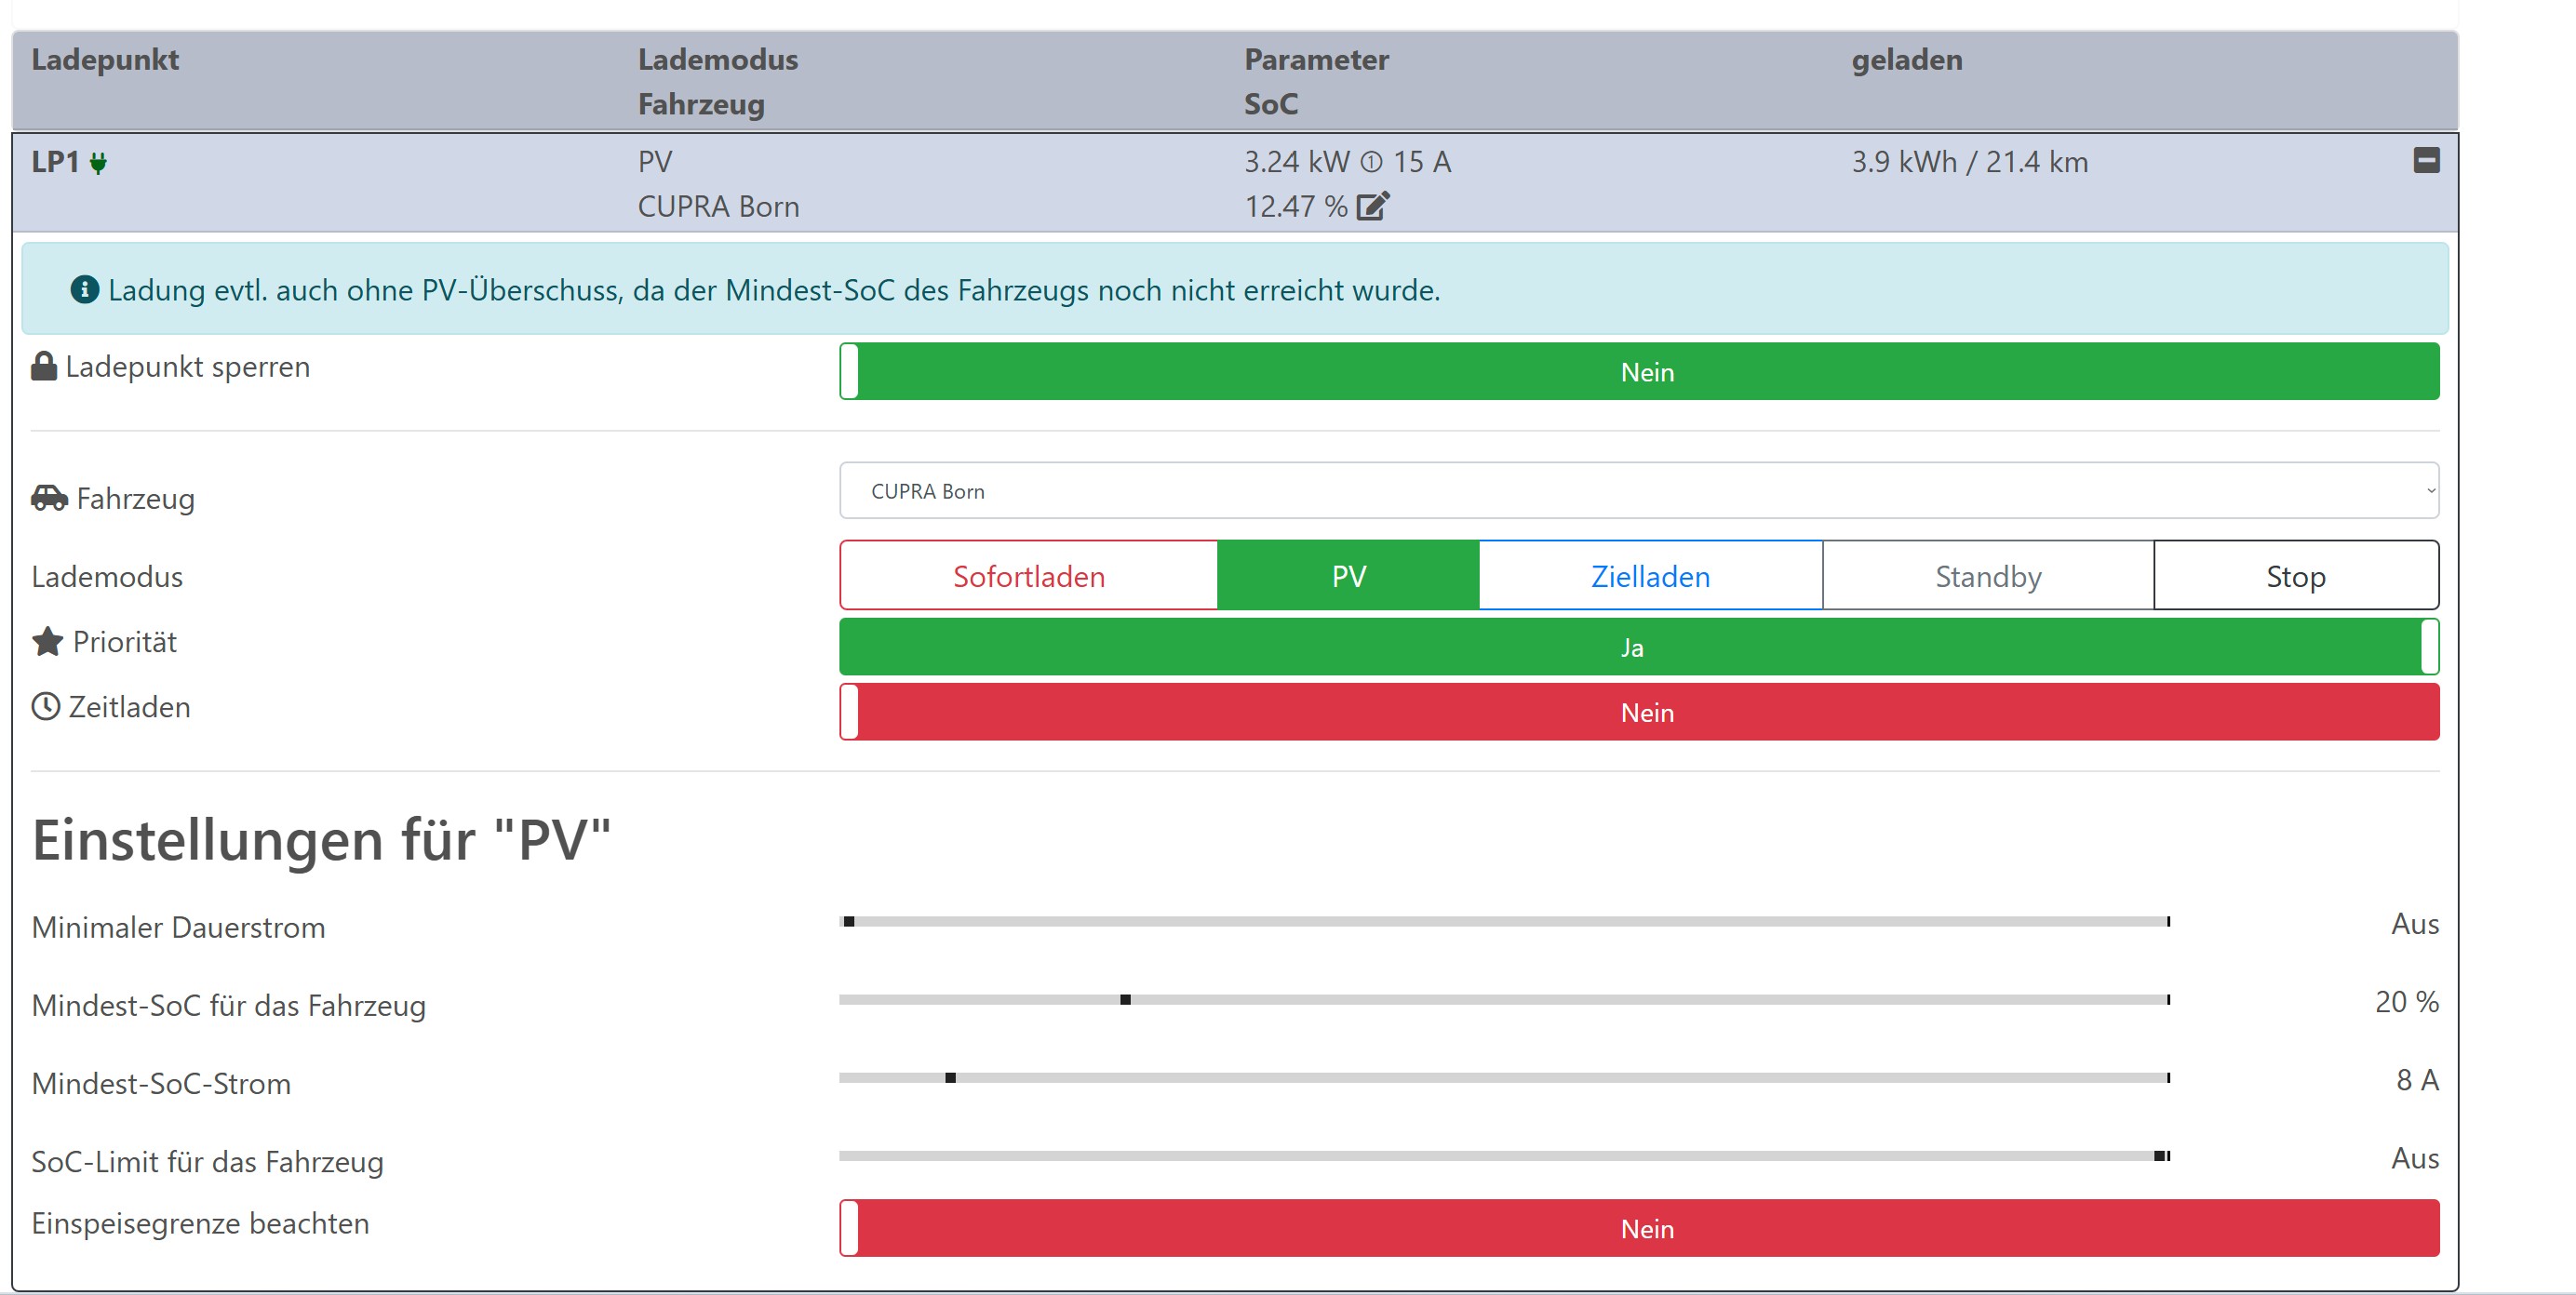2576x1295 pixels.
Task: Collapse the LP1 panel with minus icon
Action: tap(2425, 160)
